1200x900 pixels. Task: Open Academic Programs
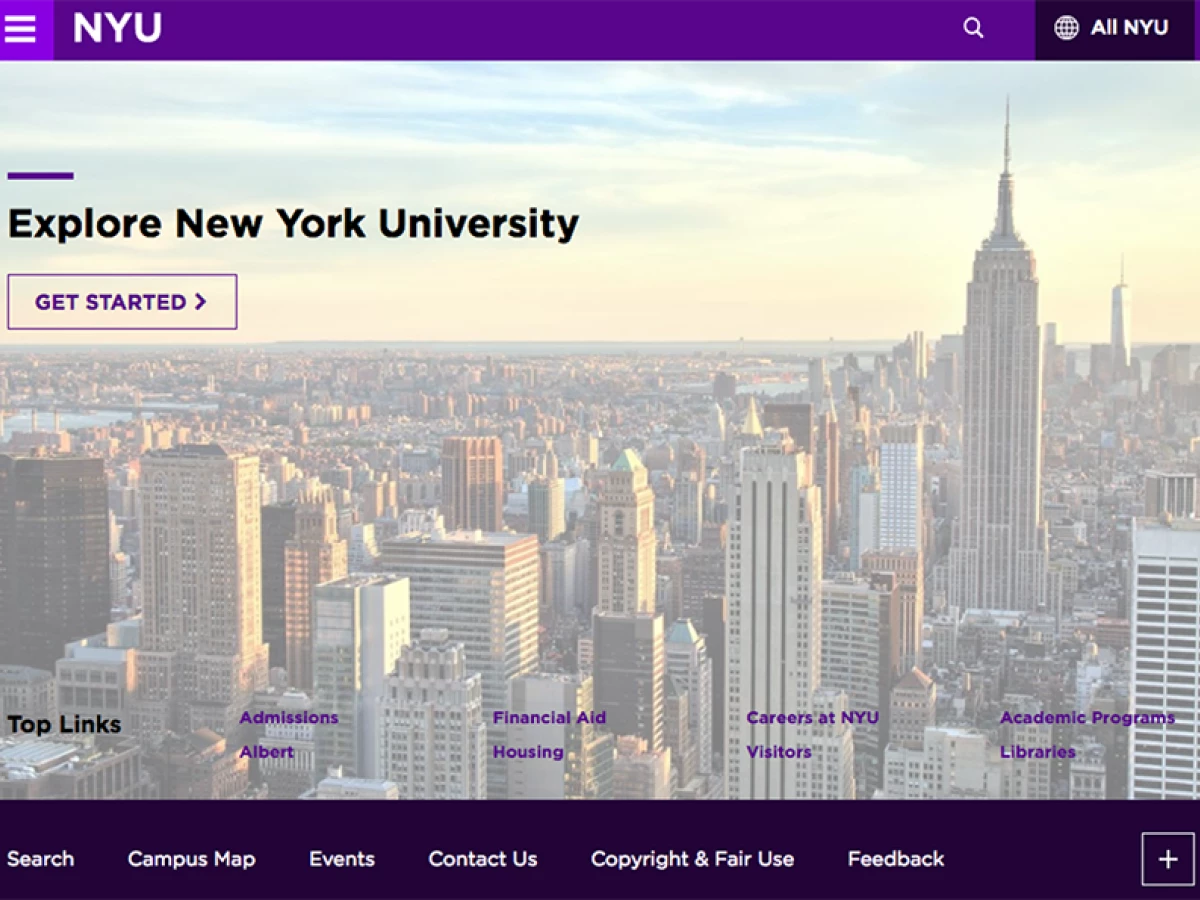tap(1087, 718)
